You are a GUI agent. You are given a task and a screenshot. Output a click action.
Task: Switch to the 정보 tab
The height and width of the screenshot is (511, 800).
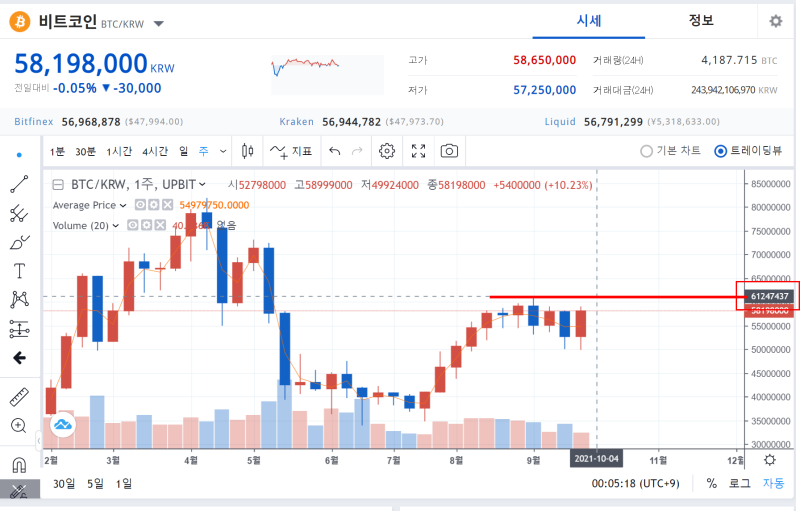click(701, 21)
